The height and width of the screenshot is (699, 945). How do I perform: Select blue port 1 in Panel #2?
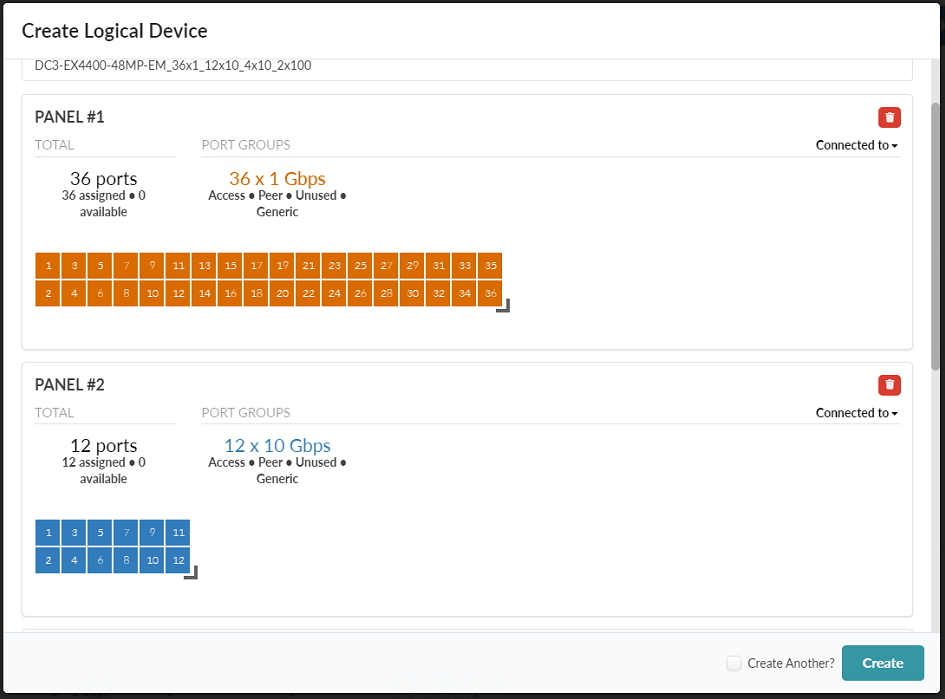click(48, 533)
